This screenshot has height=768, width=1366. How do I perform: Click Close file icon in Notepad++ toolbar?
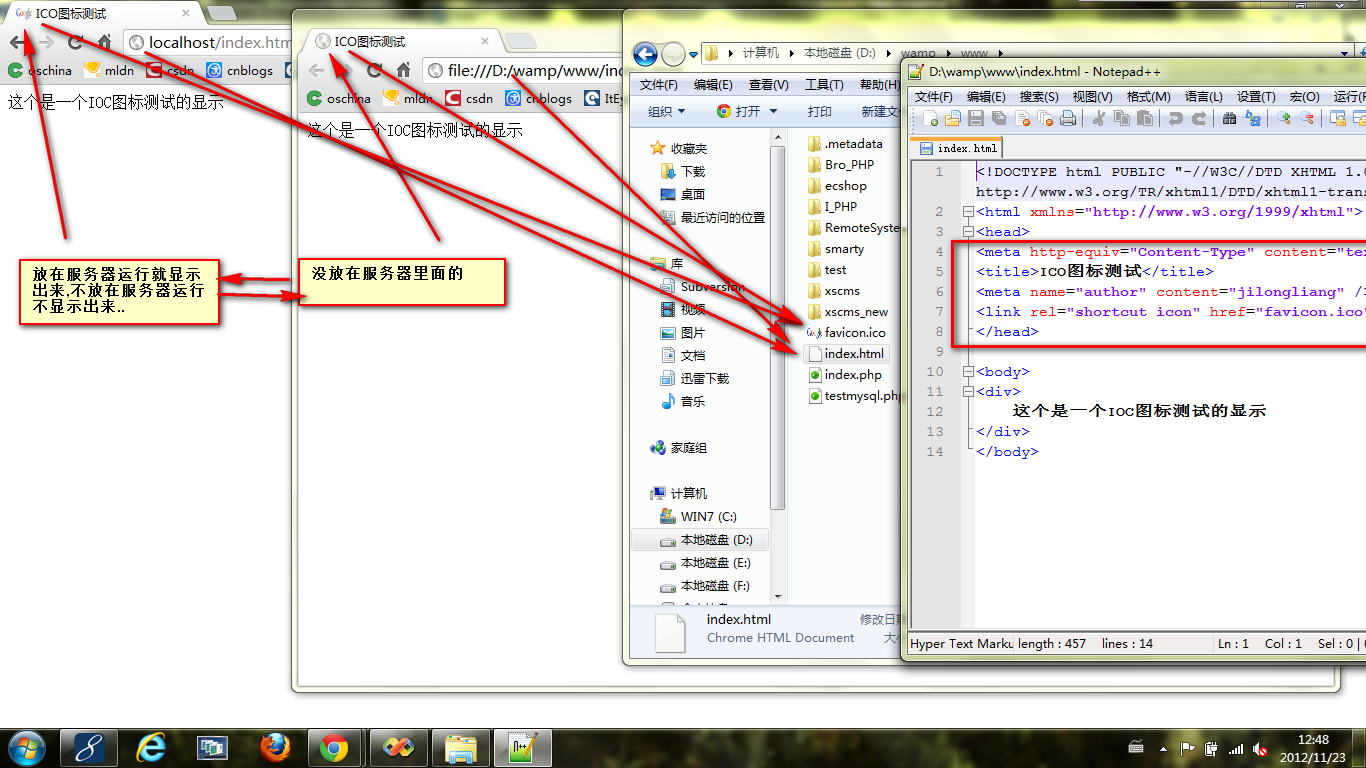pos(1022,118)
